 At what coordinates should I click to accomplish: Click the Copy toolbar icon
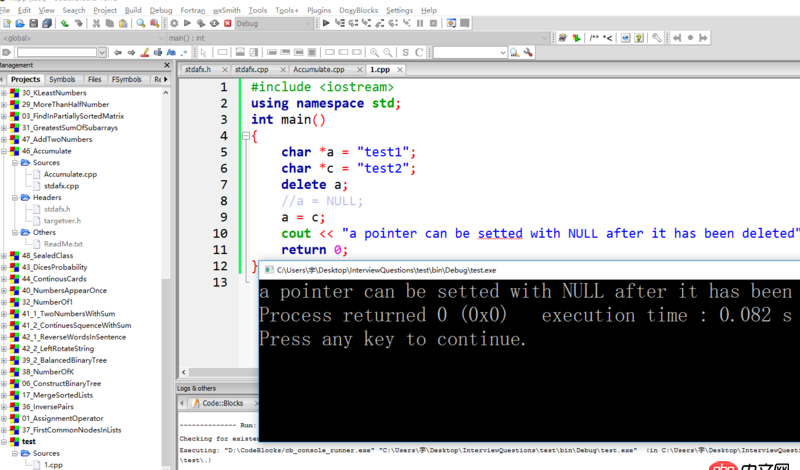click(109, 23)
